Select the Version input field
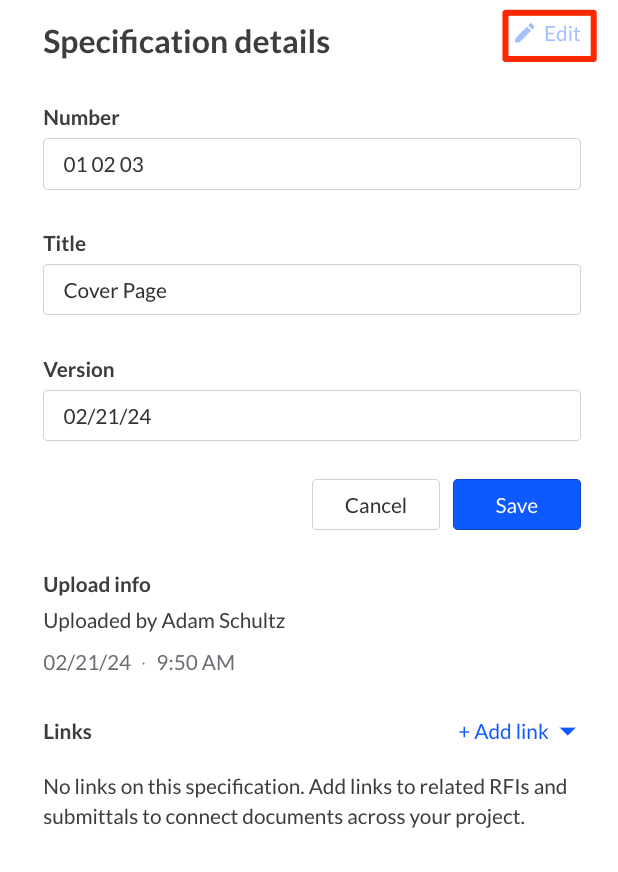 (x=311, y=416)
